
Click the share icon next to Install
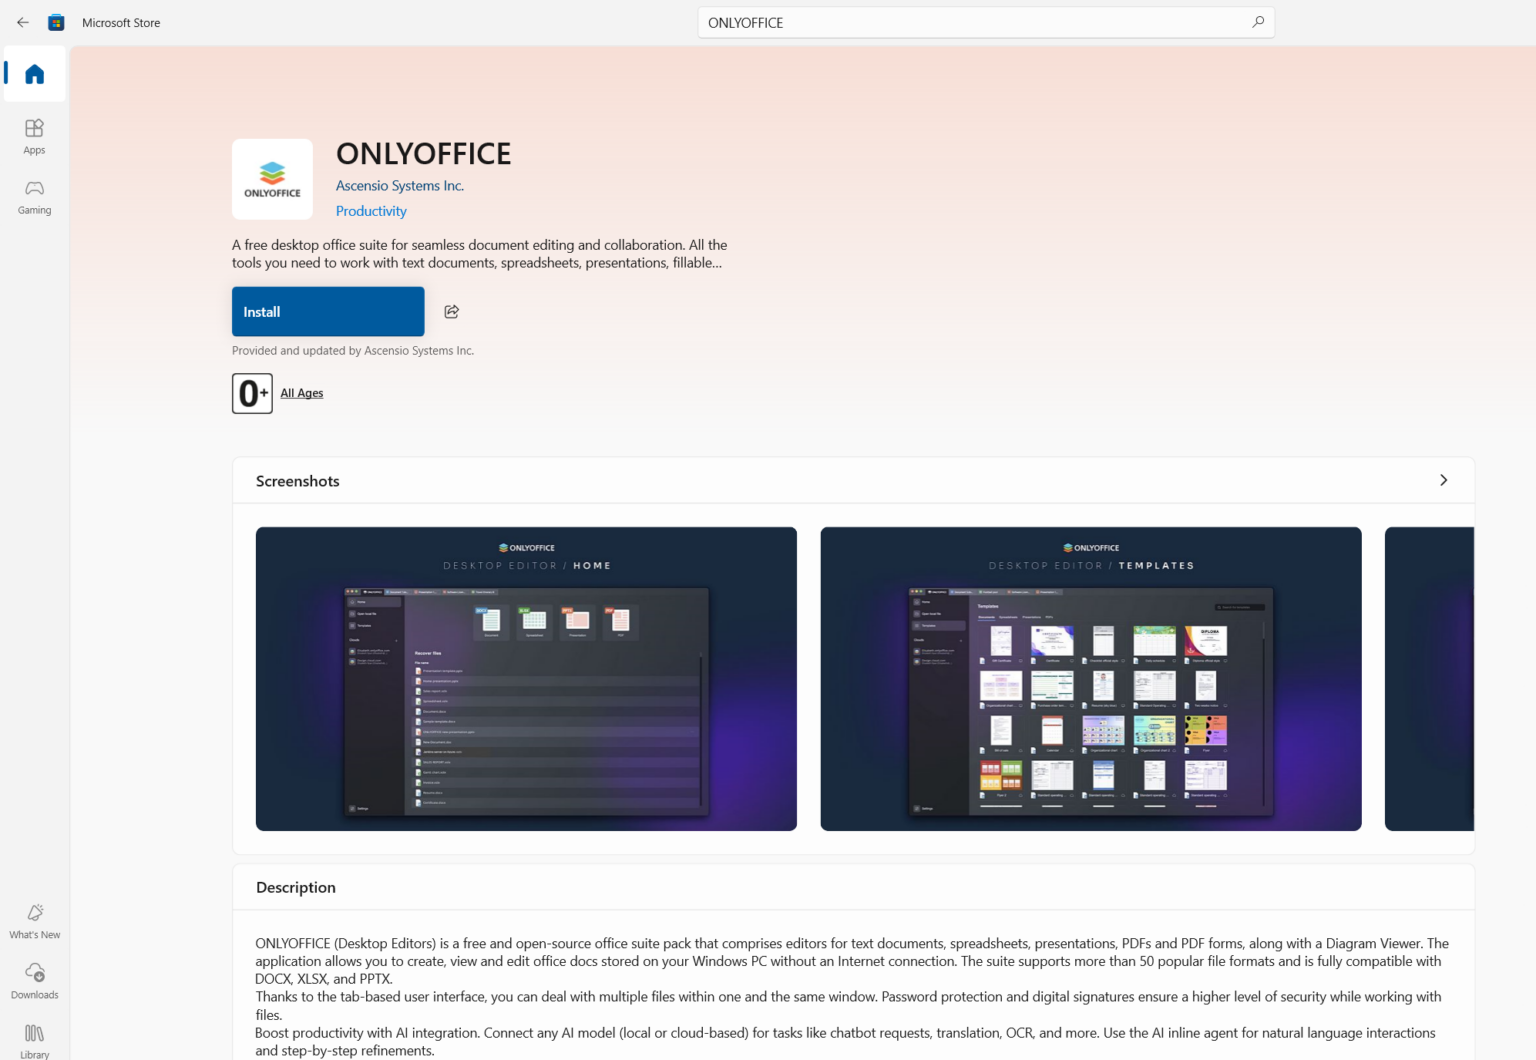pos(451,311)
